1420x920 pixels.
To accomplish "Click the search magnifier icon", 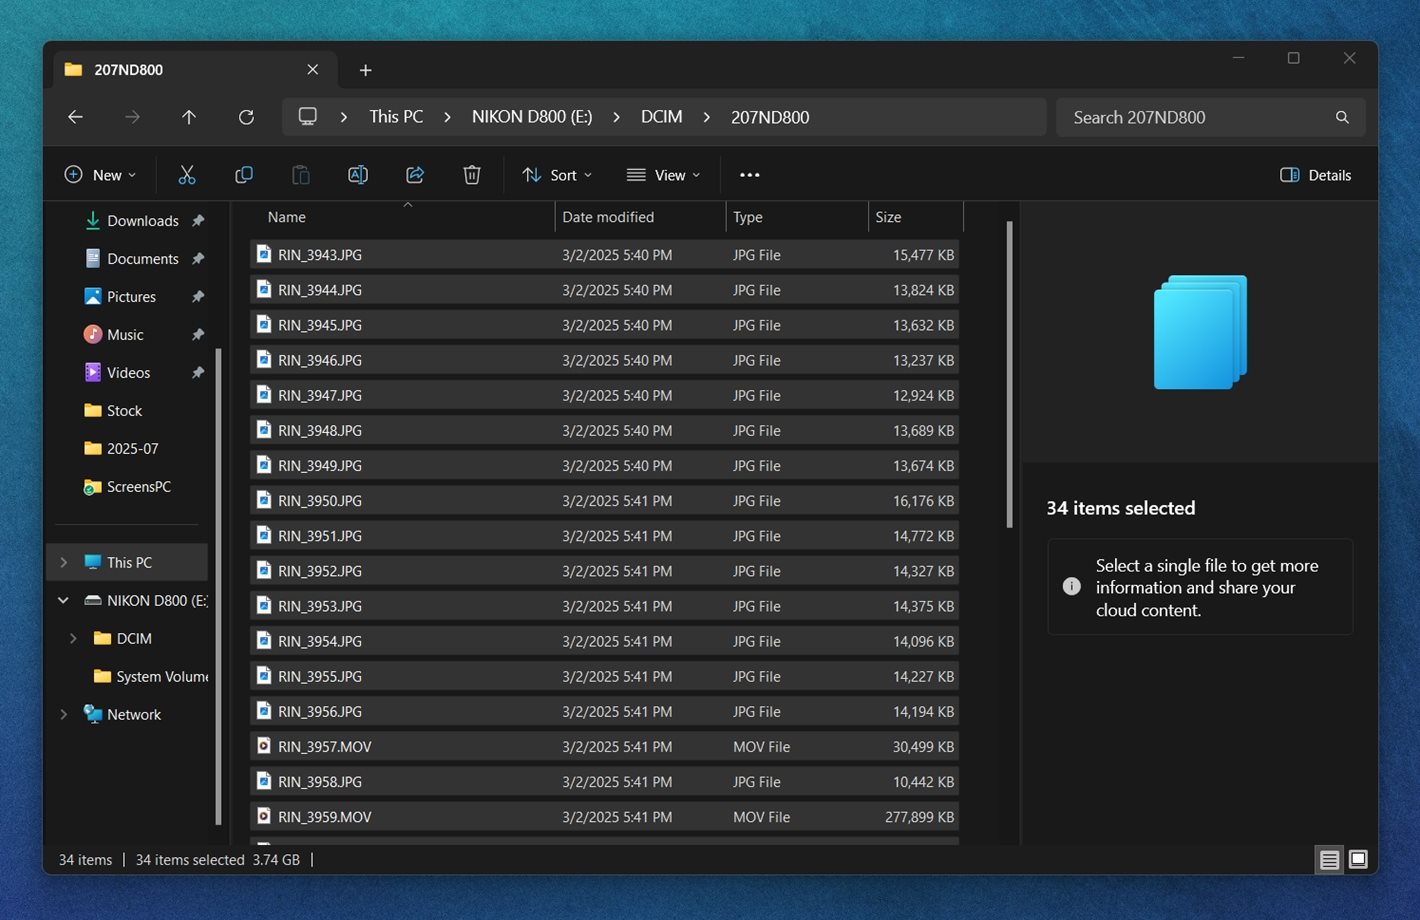I will 1342,117.
